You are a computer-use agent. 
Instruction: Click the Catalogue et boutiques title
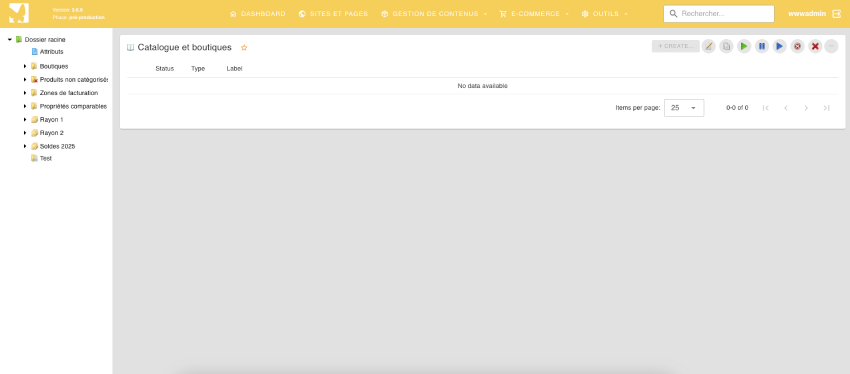tap(184, 48)
